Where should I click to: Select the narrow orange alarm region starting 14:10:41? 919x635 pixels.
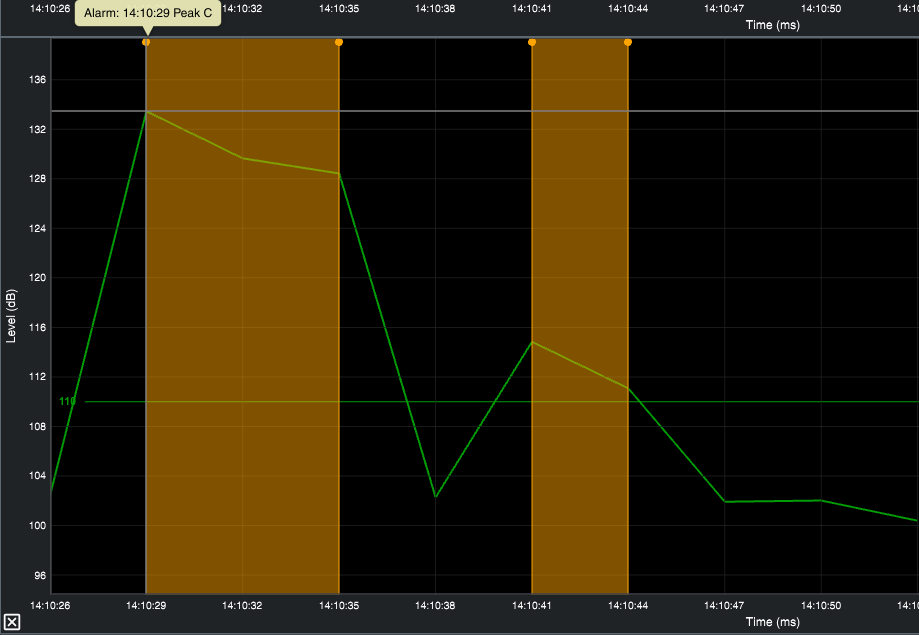click(580, 317)
